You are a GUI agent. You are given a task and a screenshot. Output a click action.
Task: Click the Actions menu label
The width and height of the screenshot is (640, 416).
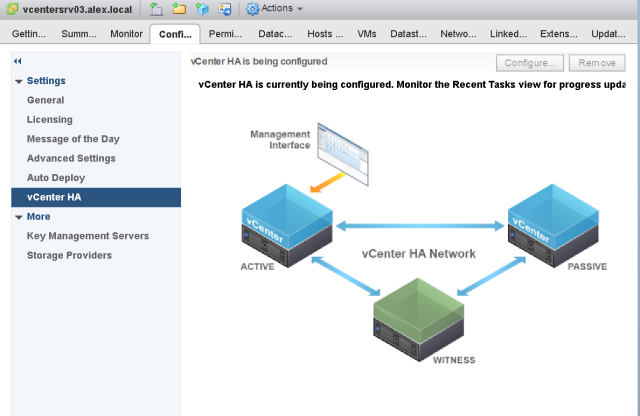[x=277, y=8]
